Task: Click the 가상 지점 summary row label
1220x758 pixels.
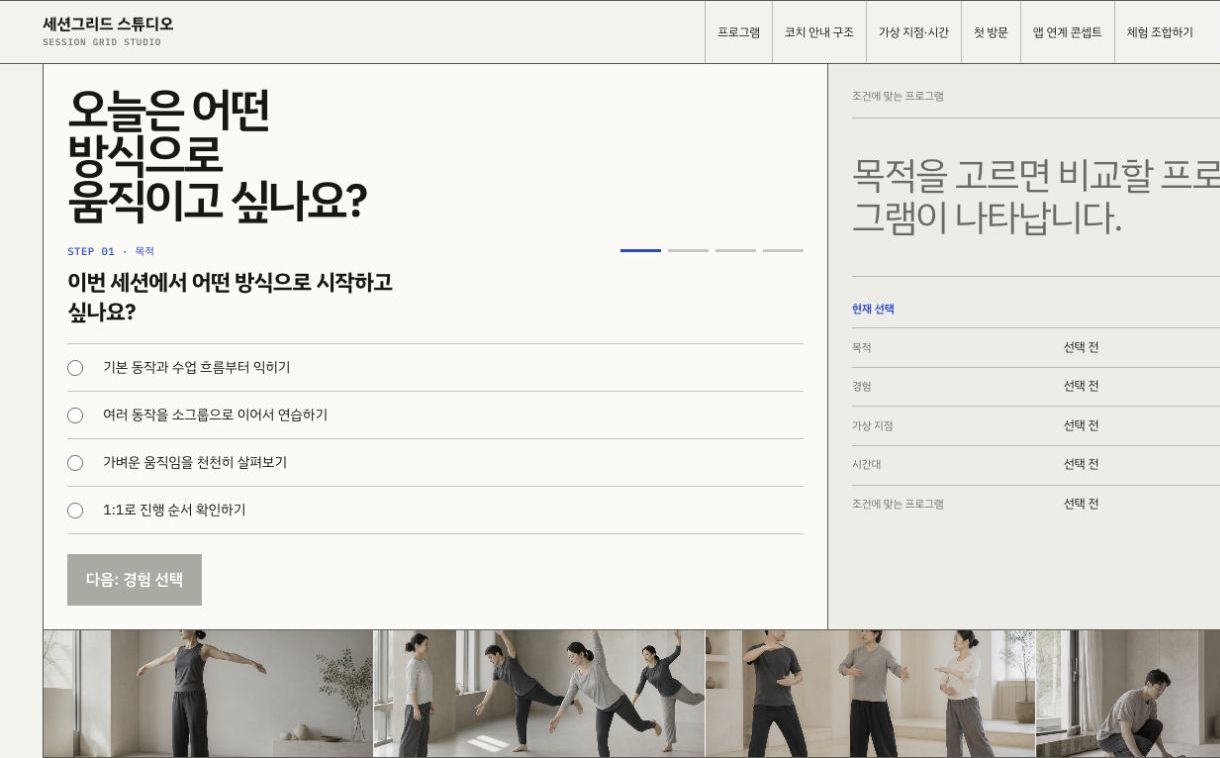Action: pos(872,426)
